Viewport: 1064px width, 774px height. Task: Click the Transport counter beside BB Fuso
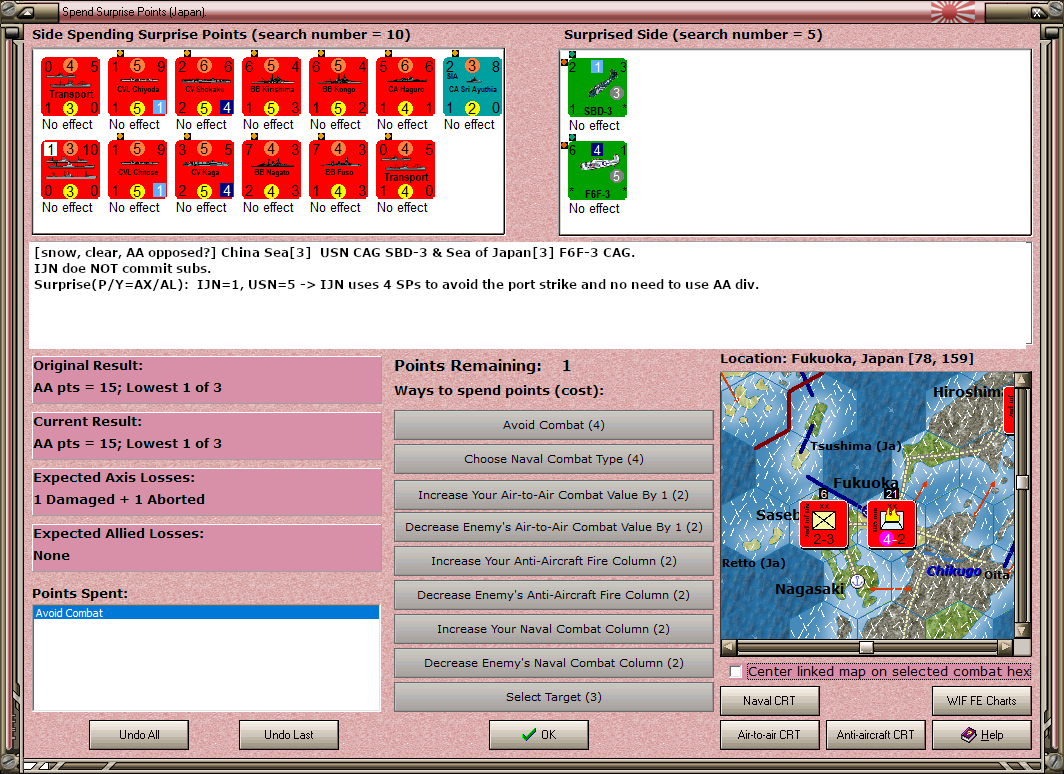(x=406, y=170)
